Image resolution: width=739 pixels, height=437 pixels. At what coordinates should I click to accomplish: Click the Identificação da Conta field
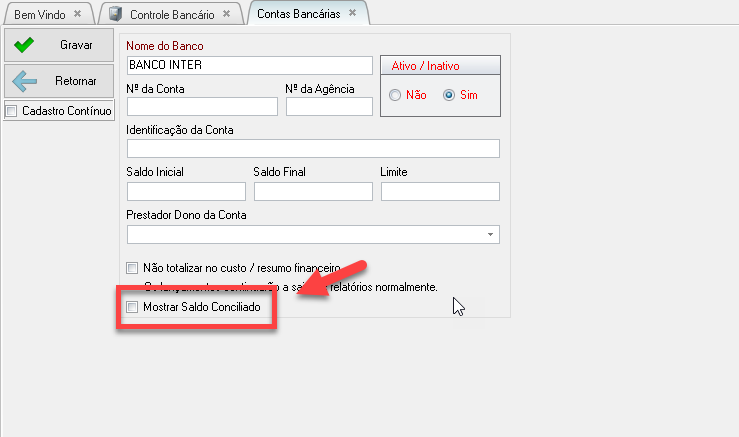313,149
